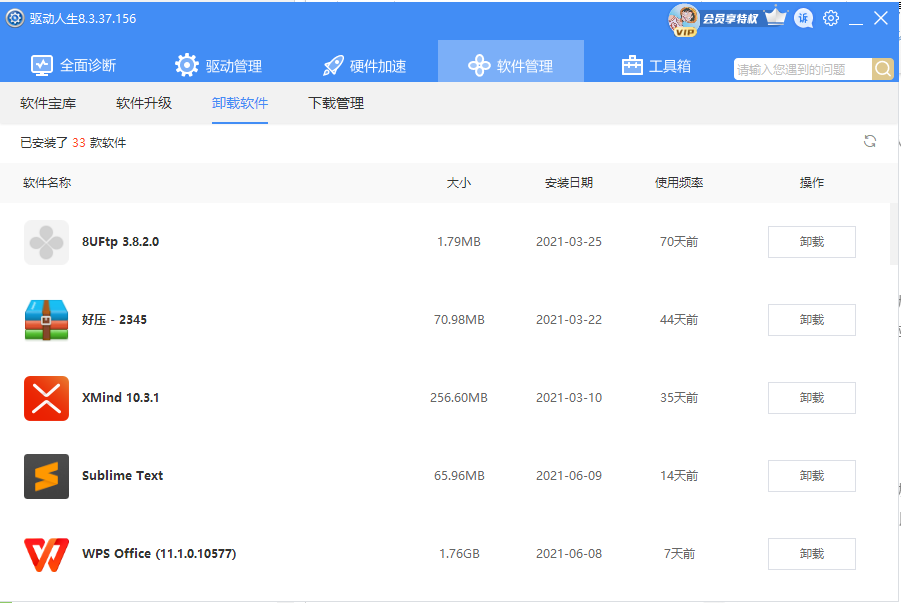Screen dimensions: 901x603
Task: Uninstall Sublime Text with 卸载 button
Action: 811,476
